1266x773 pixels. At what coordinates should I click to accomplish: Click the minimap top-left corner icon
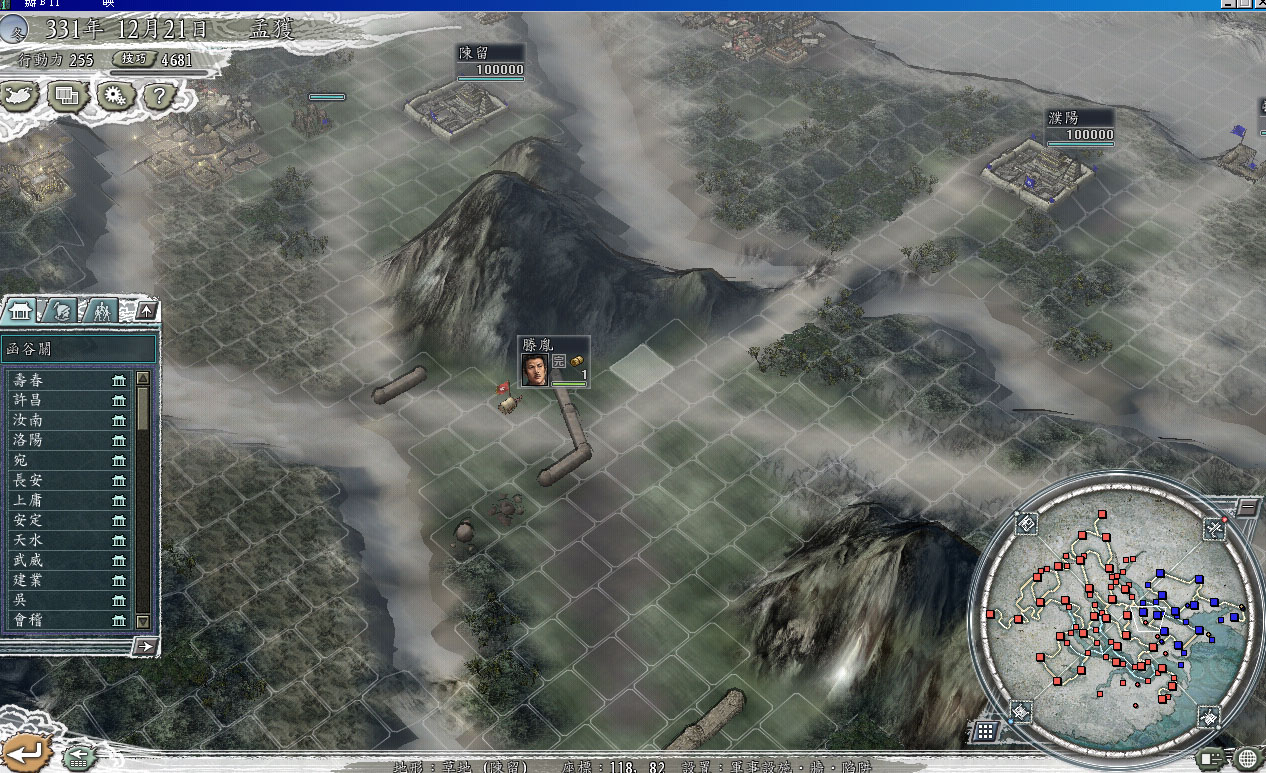click(x=1026, y=524)
